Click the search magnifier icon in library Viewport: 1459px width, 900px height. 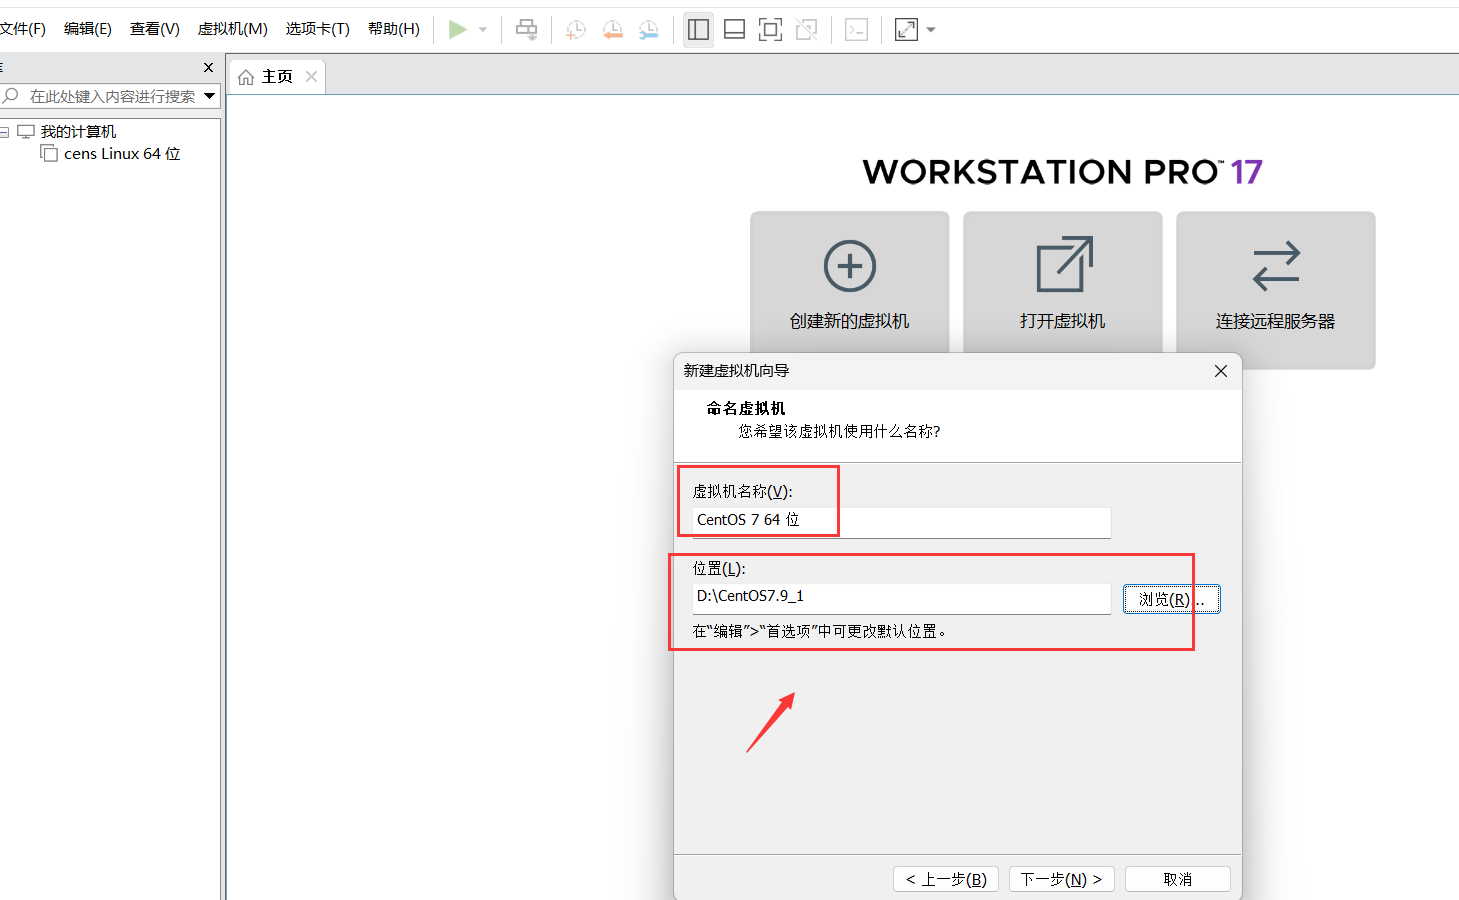[x=11, y=96]
